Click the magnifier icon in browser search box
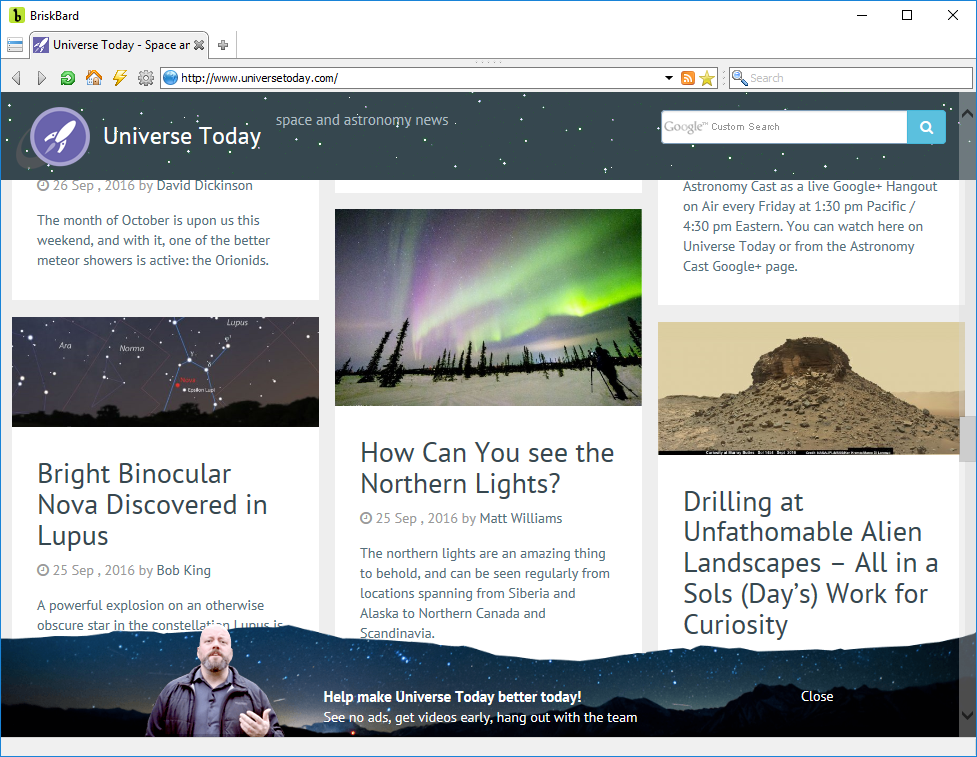 (x=740, y=78)
